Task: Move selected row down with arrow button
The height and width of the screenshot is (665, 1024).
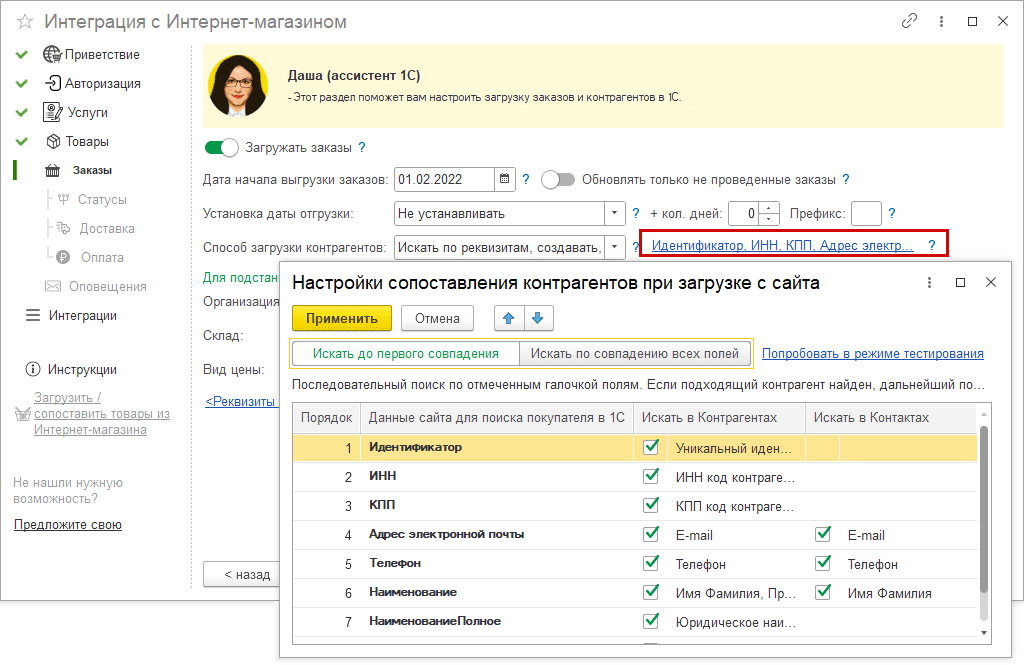Action: point(537,318)
